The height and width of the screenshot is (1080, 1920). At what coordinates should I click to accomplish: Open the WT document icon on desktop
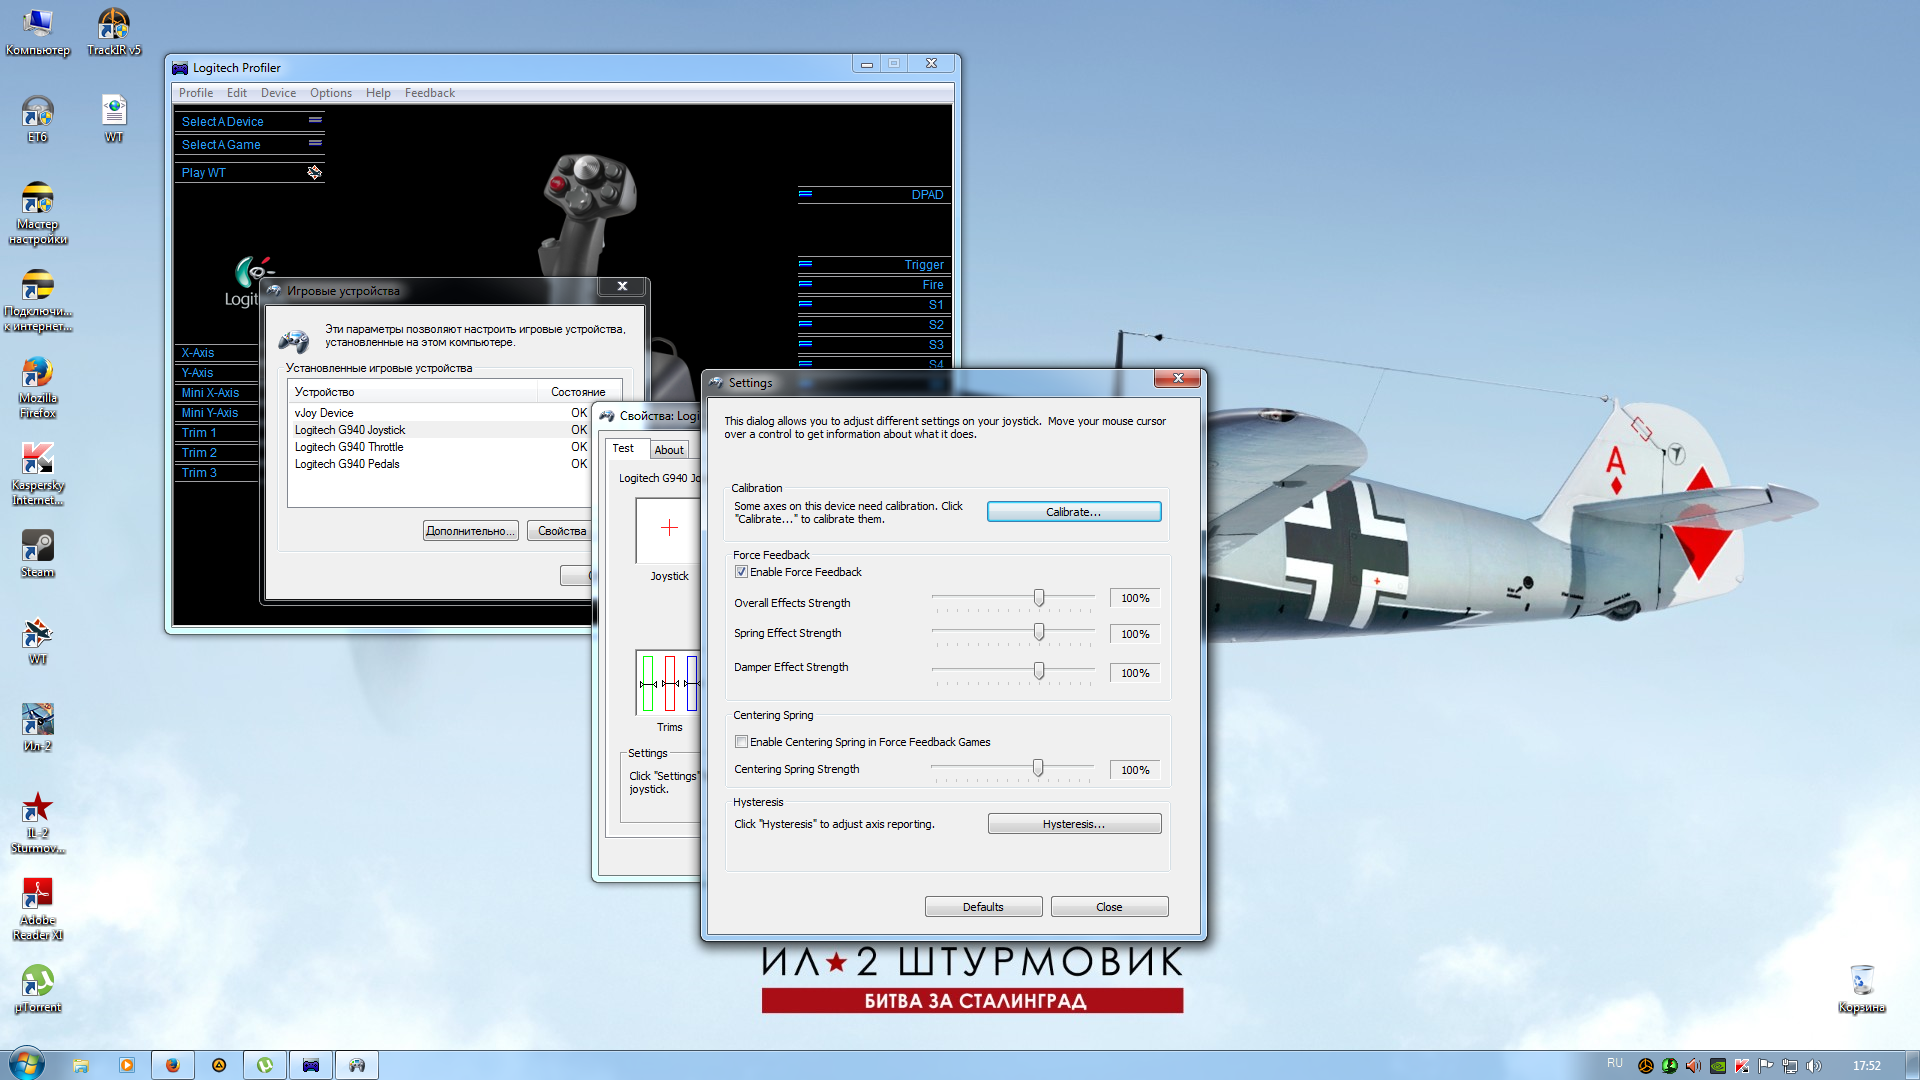114,118
